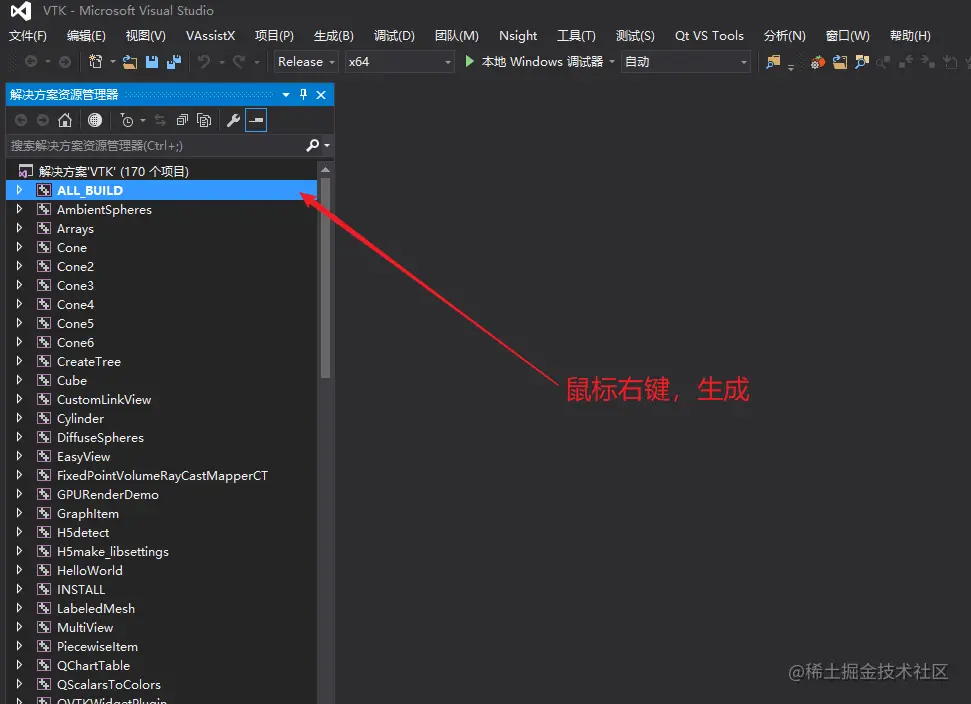
Task: Open the search options dropdown arrow
Action: (327, 146)
